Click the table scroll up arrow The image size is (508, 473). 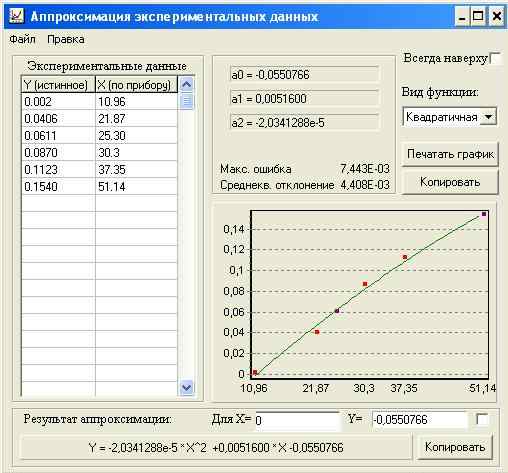pos(186,84)
